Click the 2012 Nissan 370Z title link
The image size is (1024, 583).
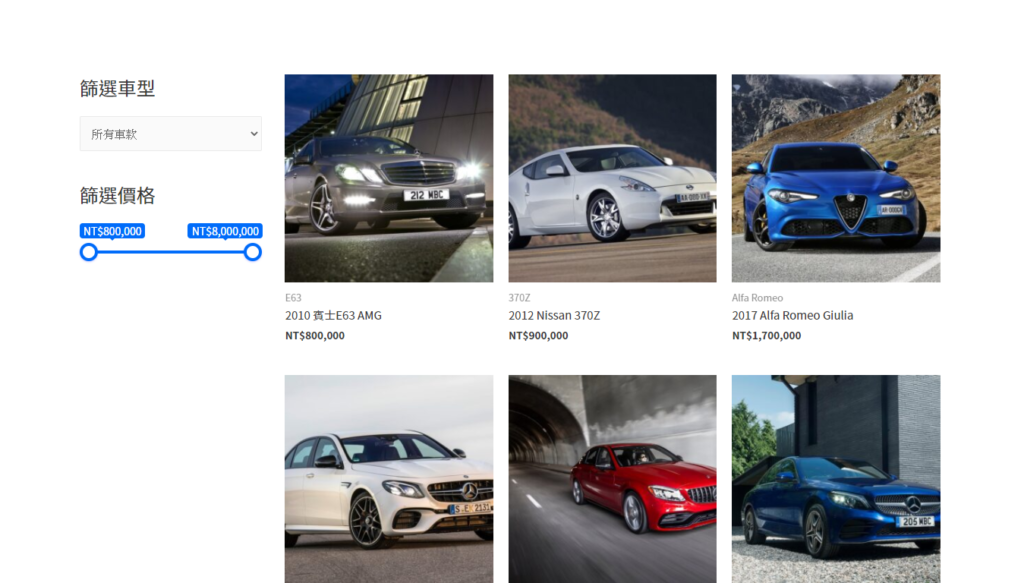(x=554, y=315)
